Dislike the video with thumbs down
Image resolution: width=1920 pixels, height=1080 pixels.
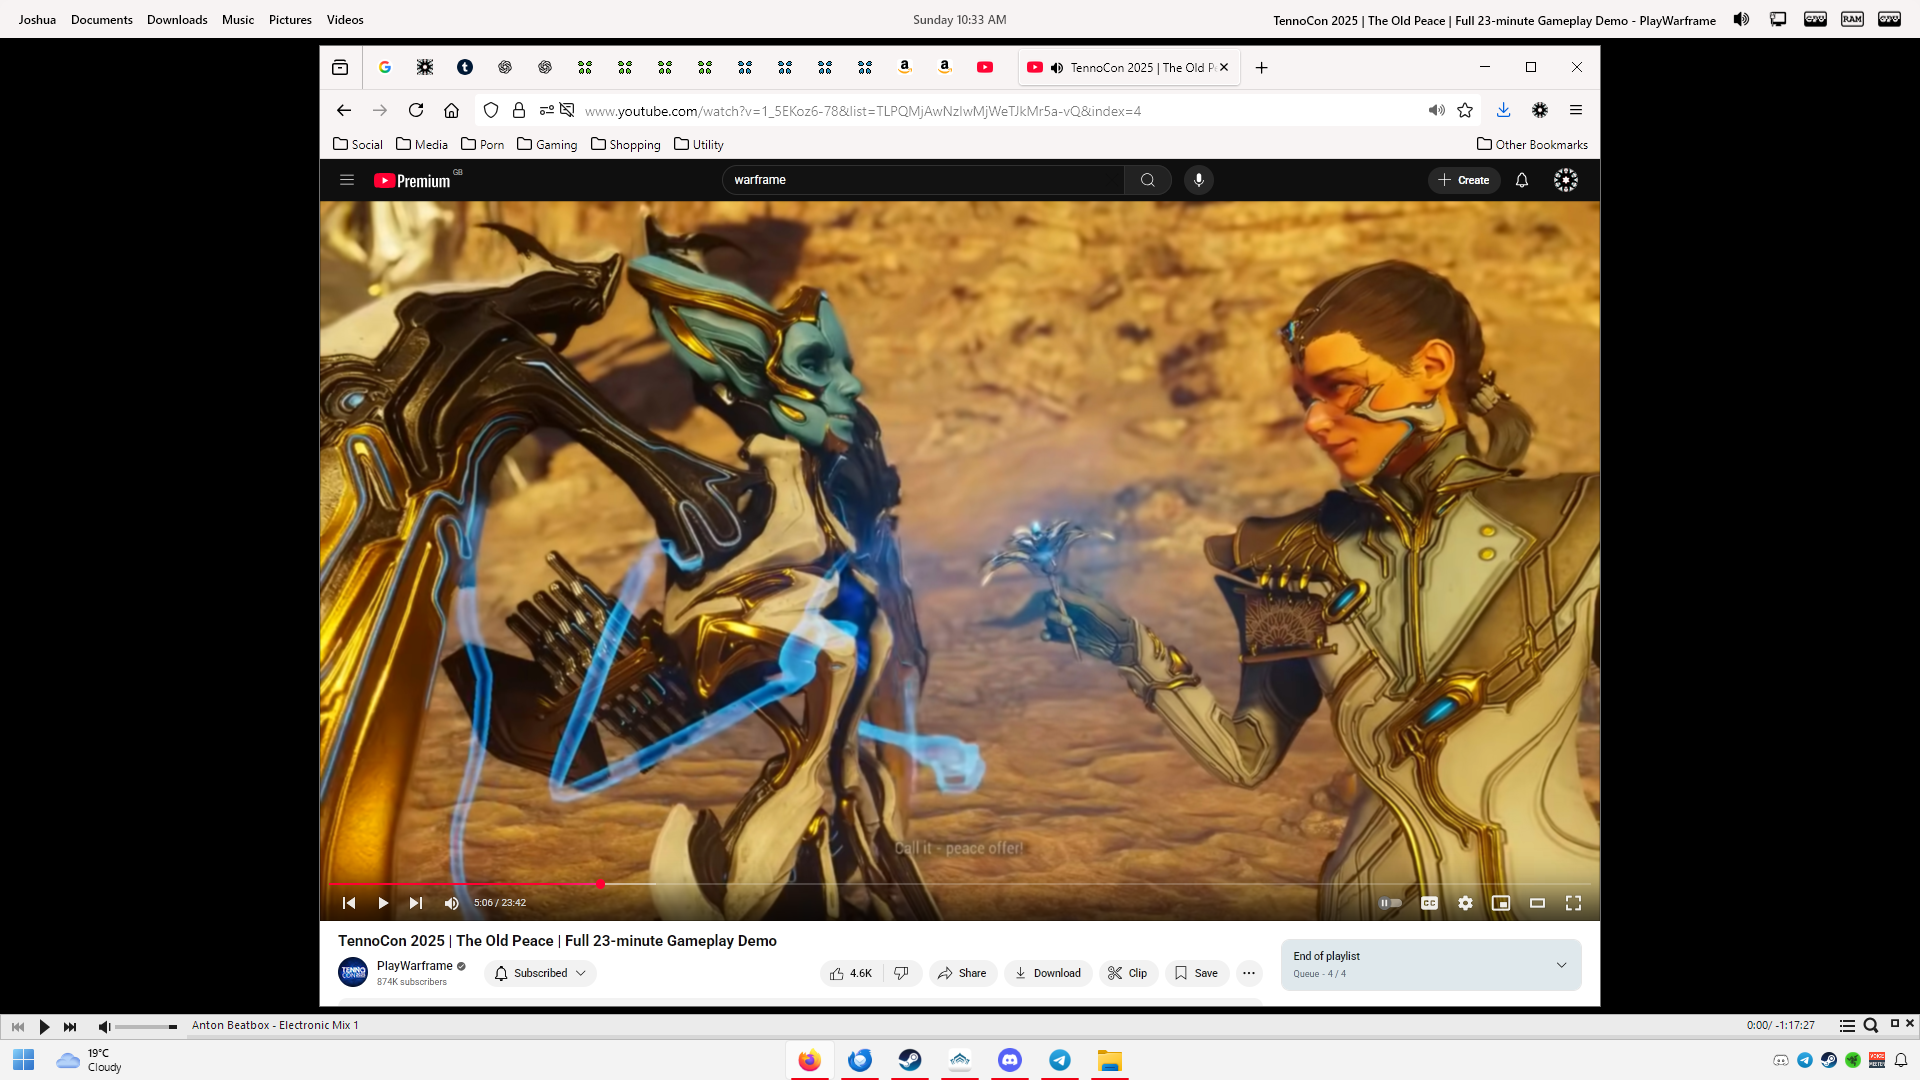pyautogui.click(x=902, y=973)
